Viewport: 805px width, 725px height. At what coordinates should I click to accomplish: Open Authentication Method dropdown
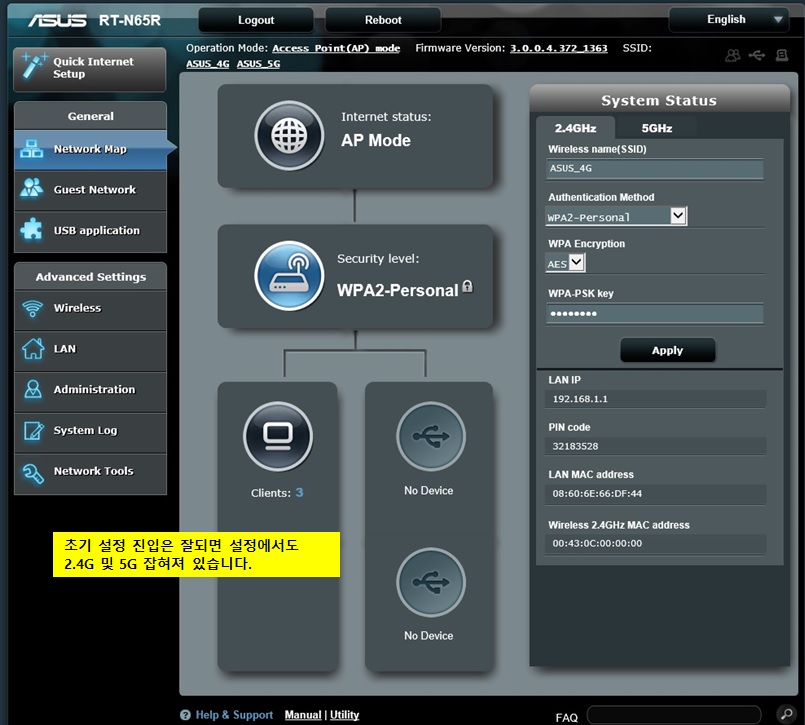(616, 217)
